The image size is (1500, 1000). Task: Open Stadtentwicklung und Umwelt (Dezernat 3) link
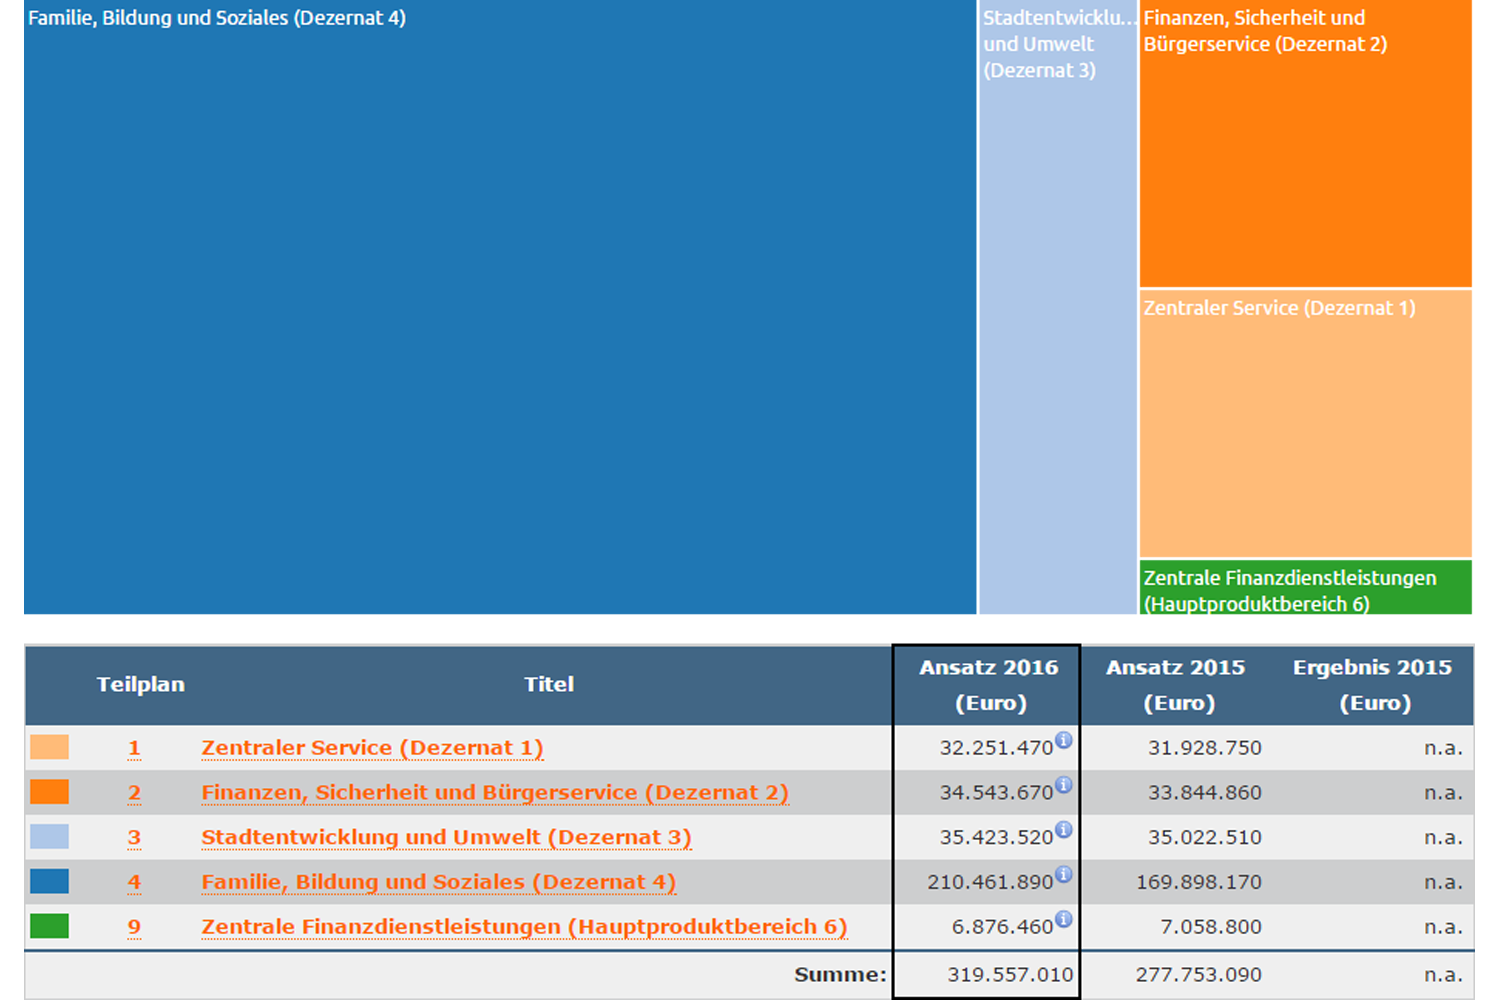click(446, 838)
